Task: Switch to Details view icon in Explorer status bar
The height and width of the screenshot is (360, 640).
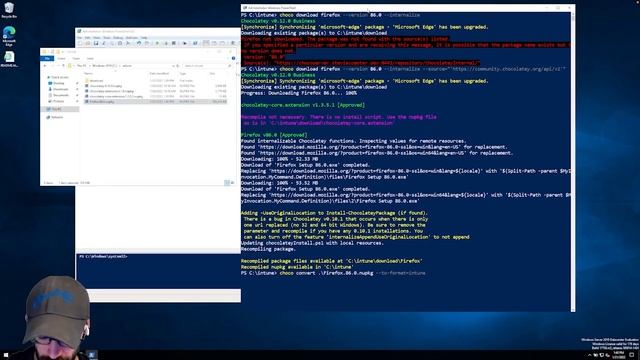Action: tap(227, 183)
